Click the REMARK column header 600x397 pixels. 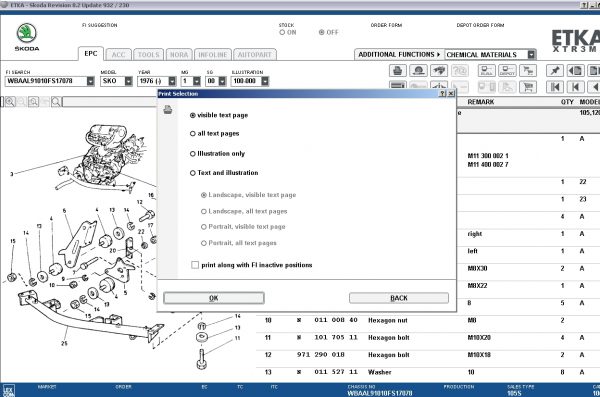(x=481, y=102)
